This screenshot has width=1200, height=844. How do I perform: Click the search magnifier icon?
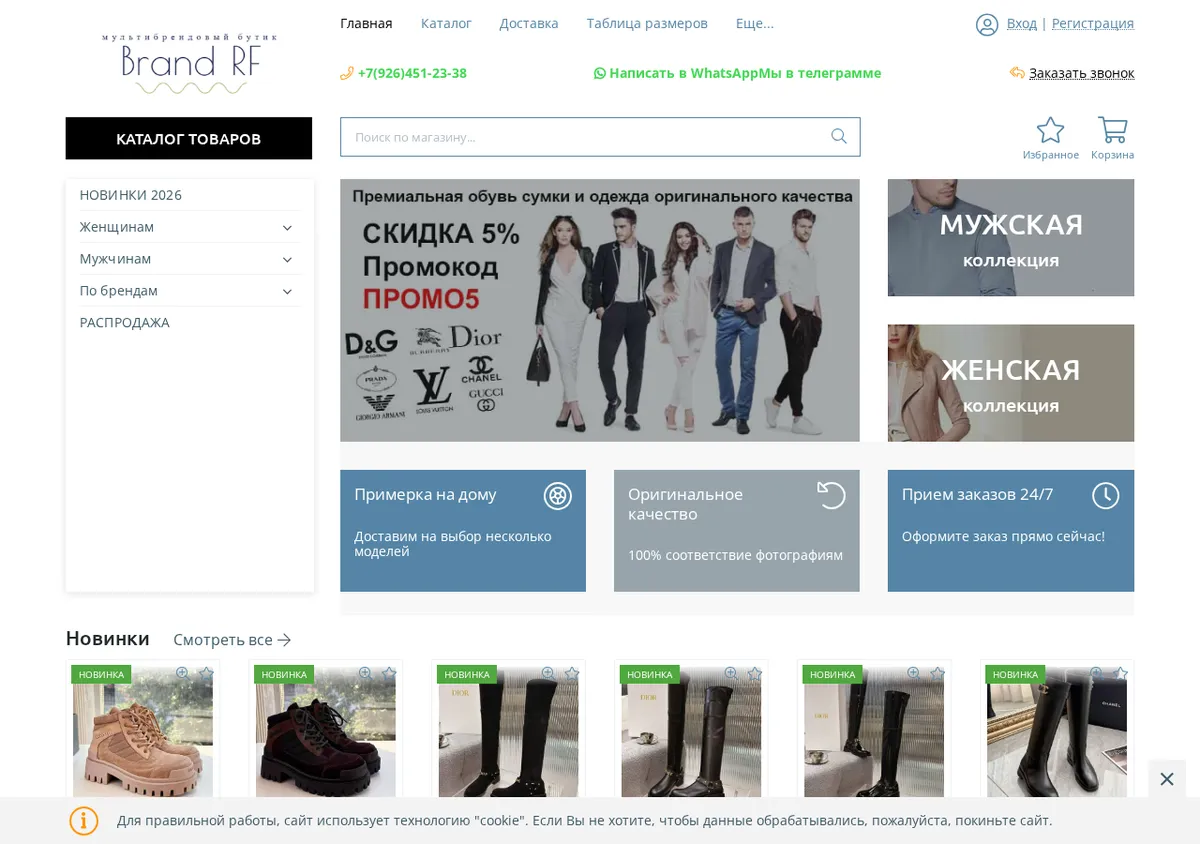click(838, 136)
